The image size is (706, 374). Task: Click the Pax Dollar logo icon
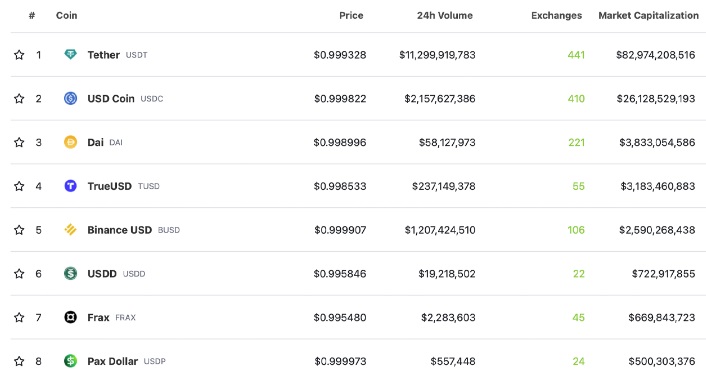70,361
